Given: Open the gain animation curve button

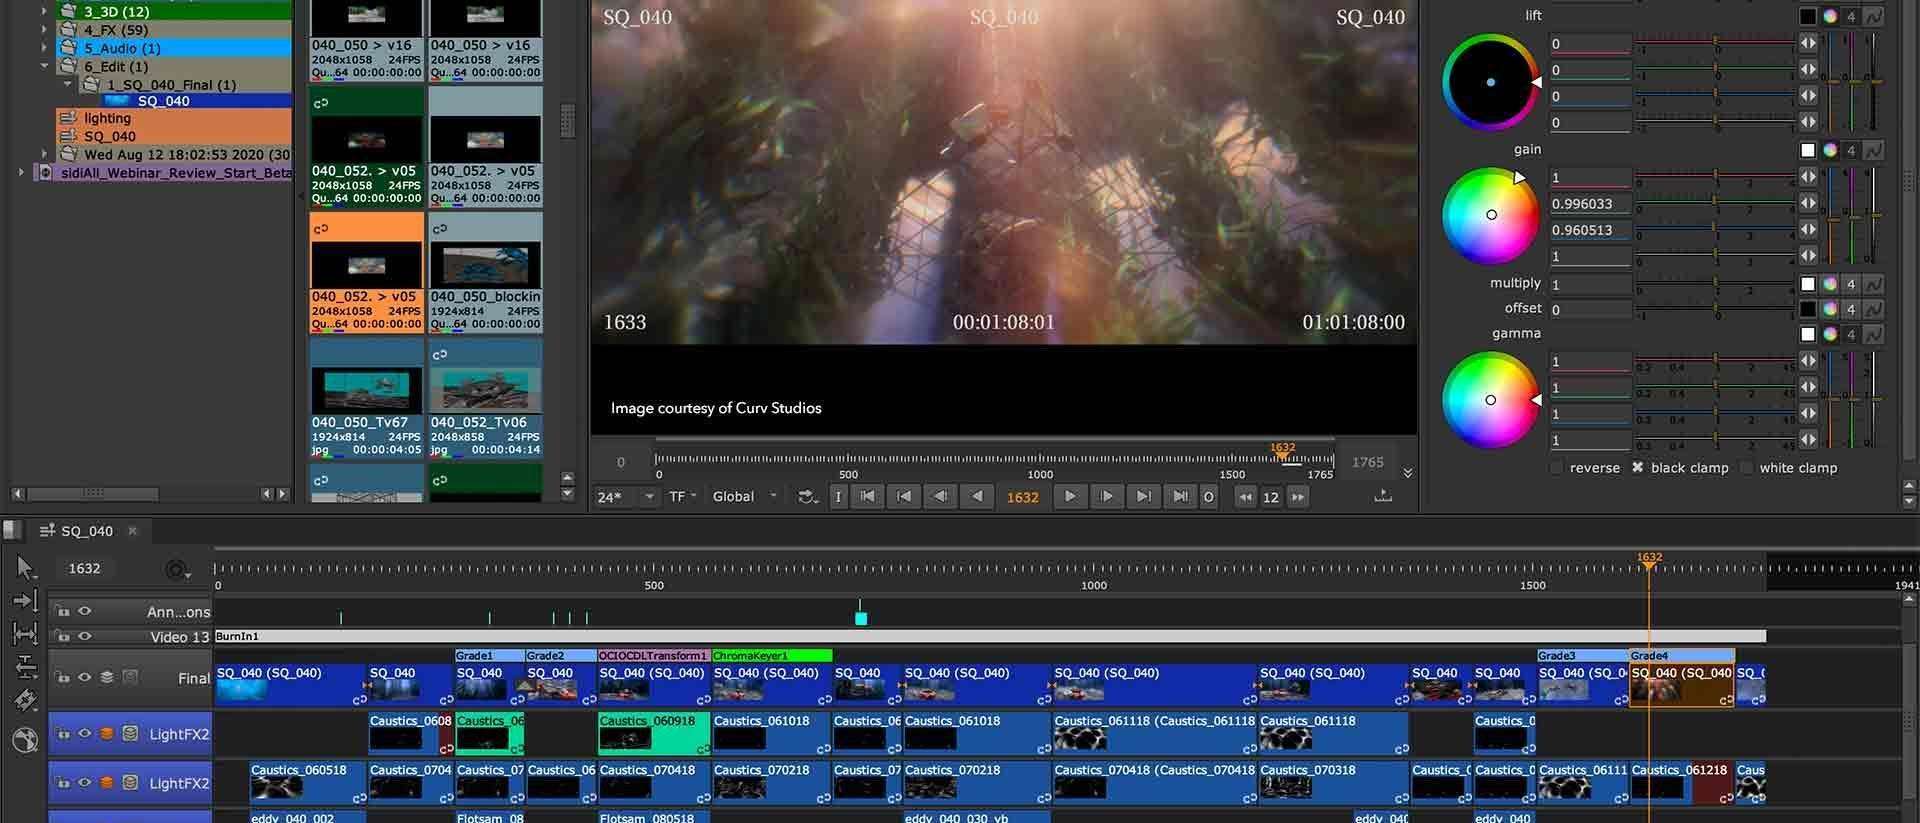Looking at the screenshot, I should (1873, 150).
